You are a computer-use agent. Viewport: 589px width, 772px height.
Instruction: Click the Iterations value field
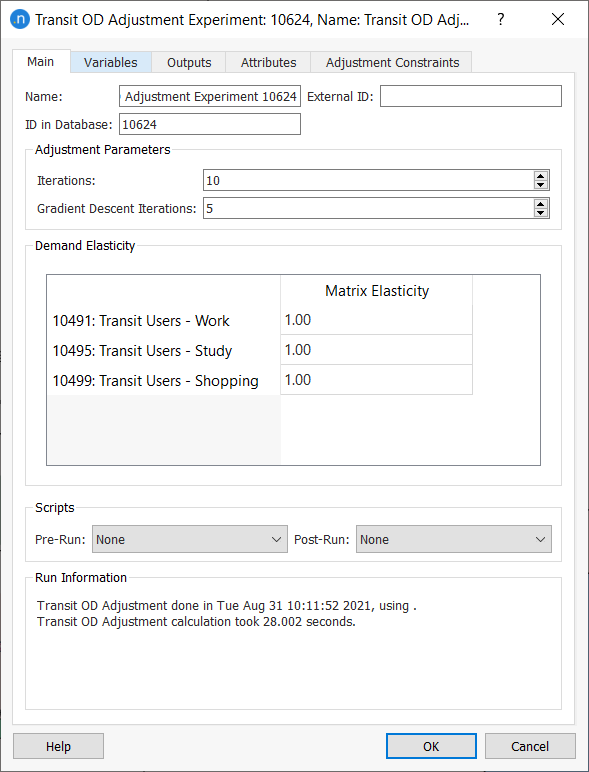pyautogui.click(x=368, y=180)
